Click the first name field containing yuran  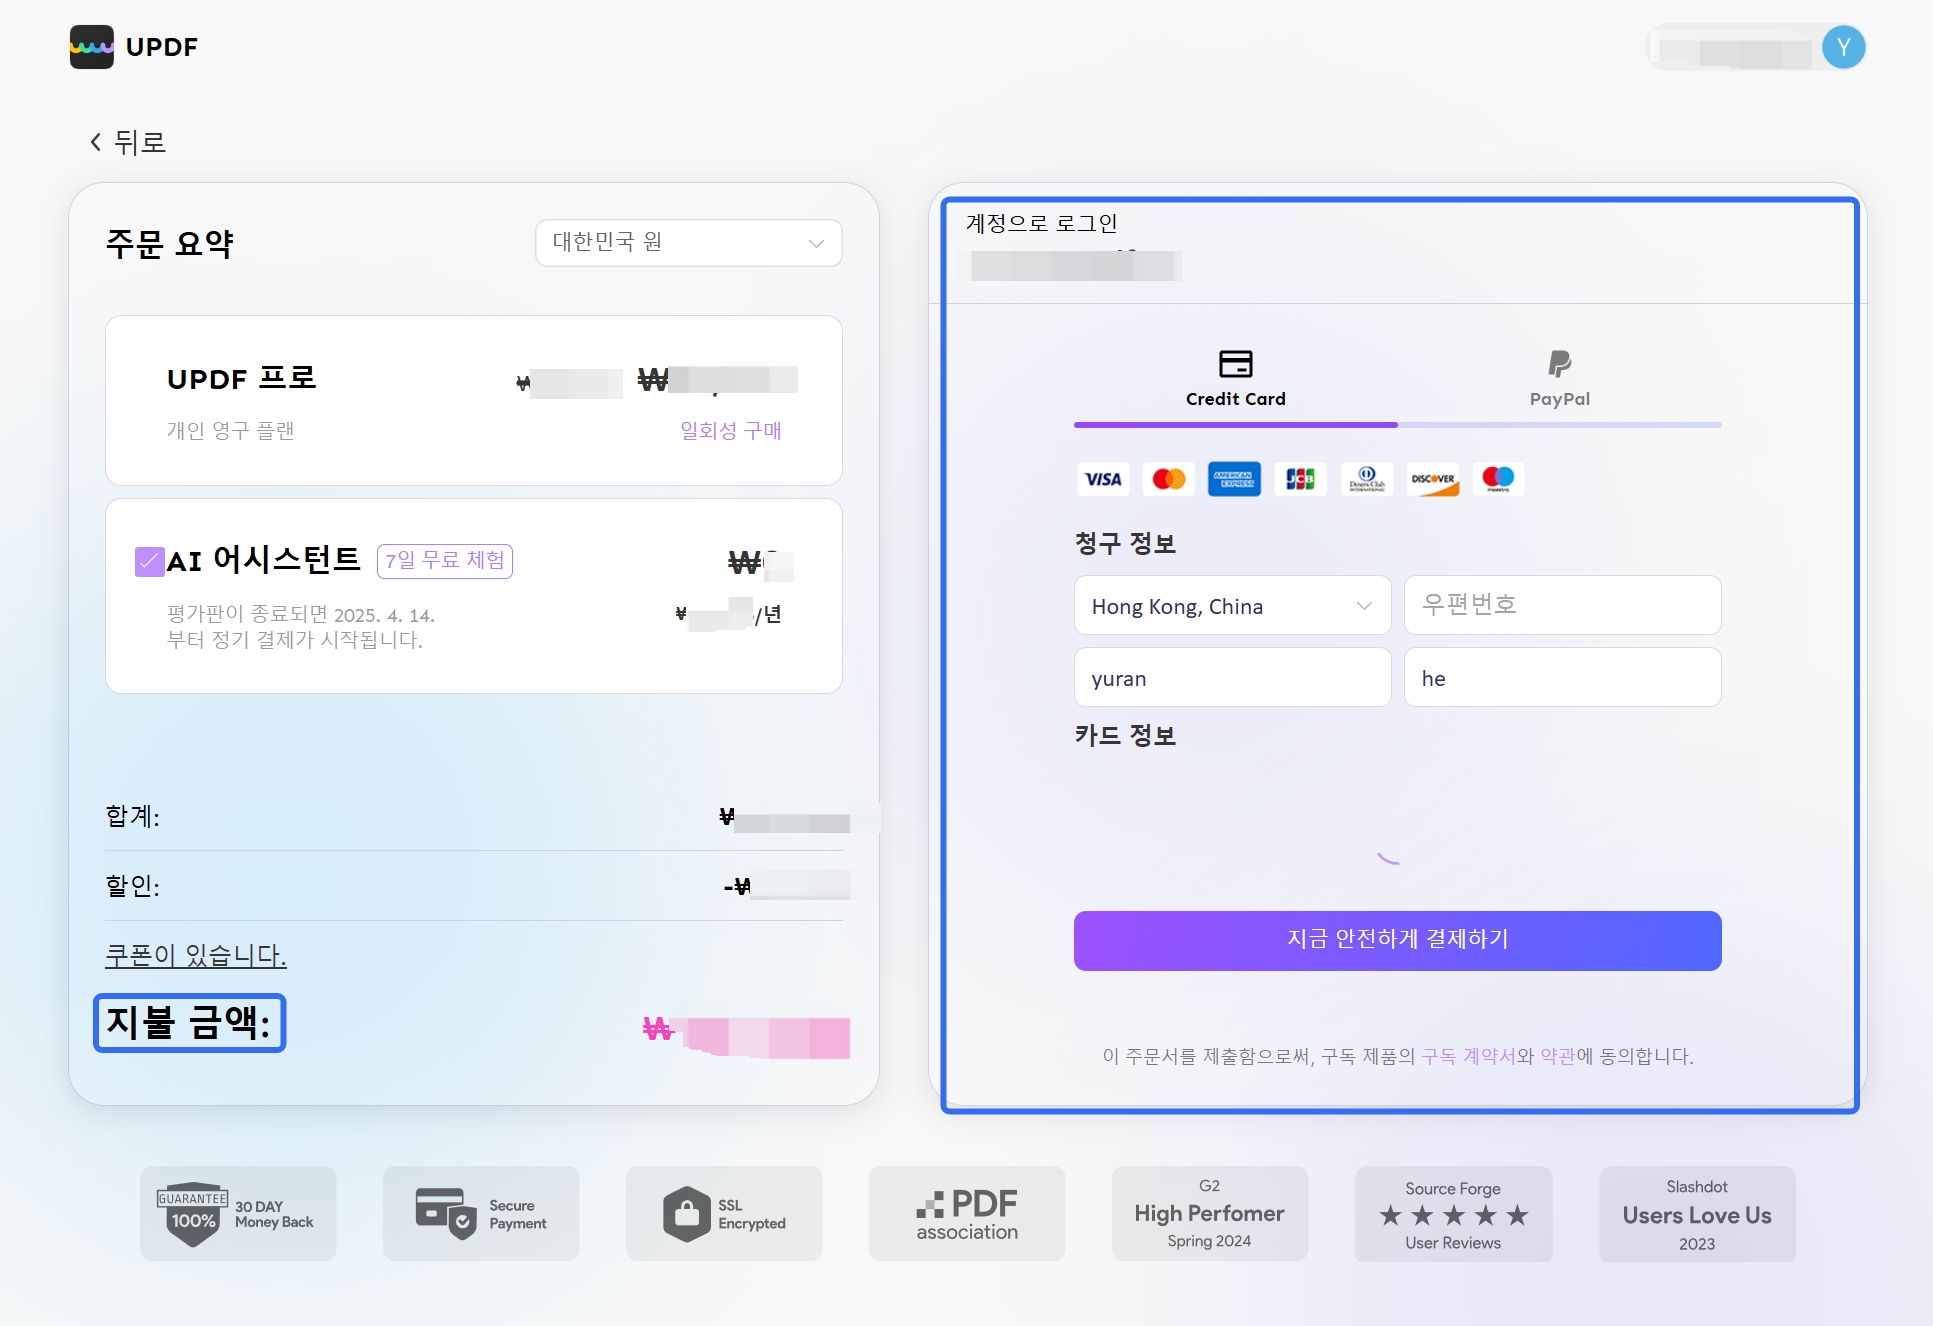(x=1232, y=677)
